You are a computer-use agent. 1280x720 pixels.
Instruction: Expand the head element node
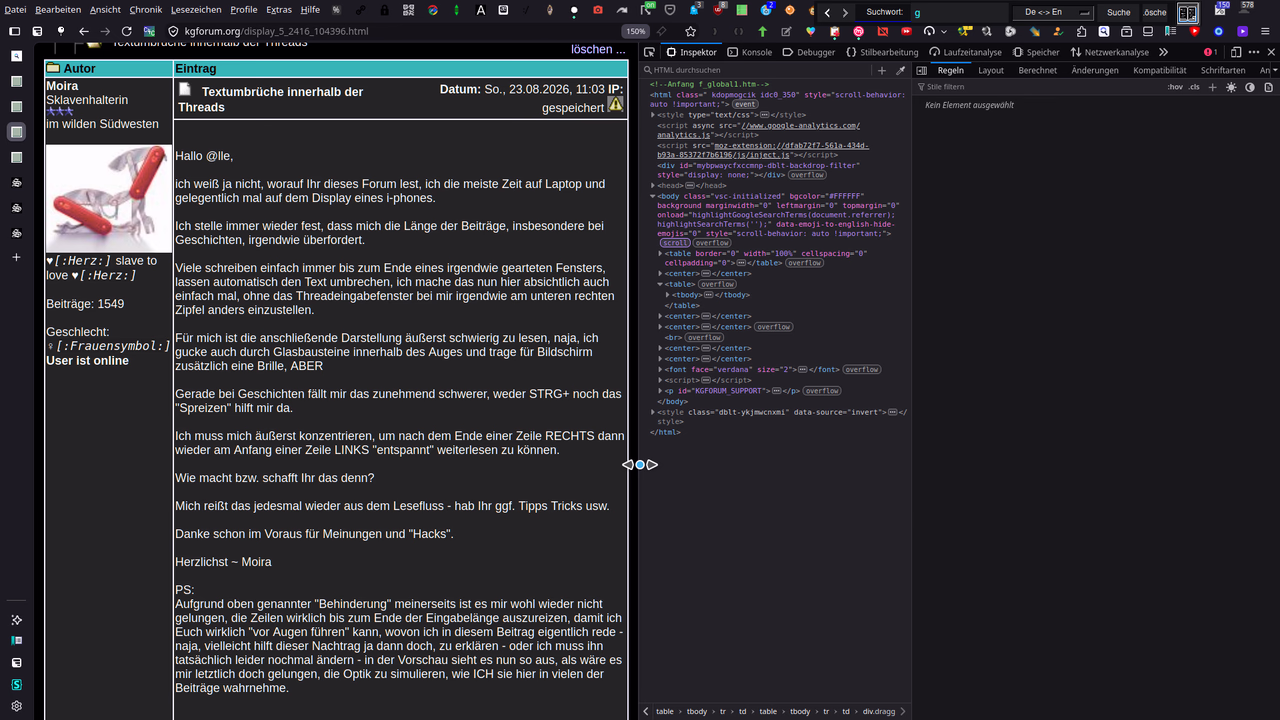tap(653, 186)
